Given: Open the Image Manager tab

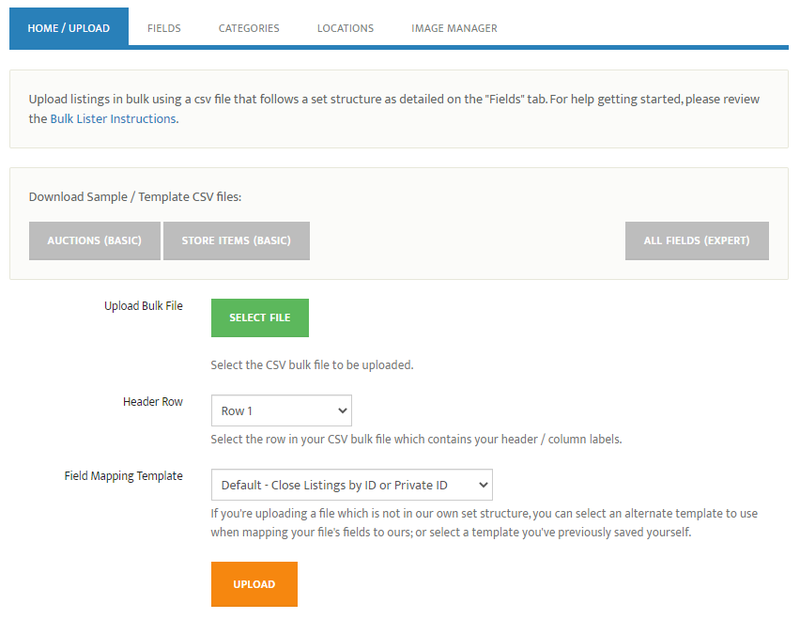Looking at the screenshot, I should [x=454, y=28].
